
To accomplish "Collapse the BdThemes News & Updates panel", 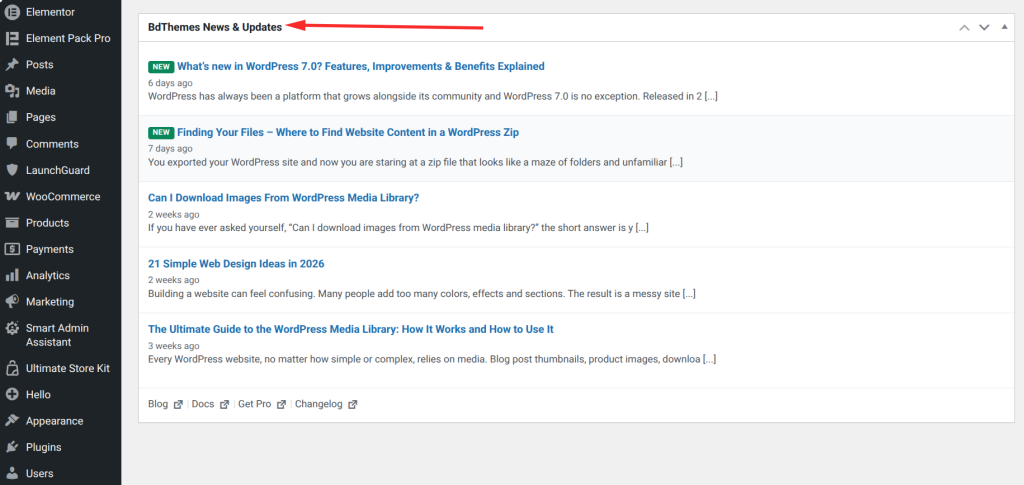I will pos(1004,27).
